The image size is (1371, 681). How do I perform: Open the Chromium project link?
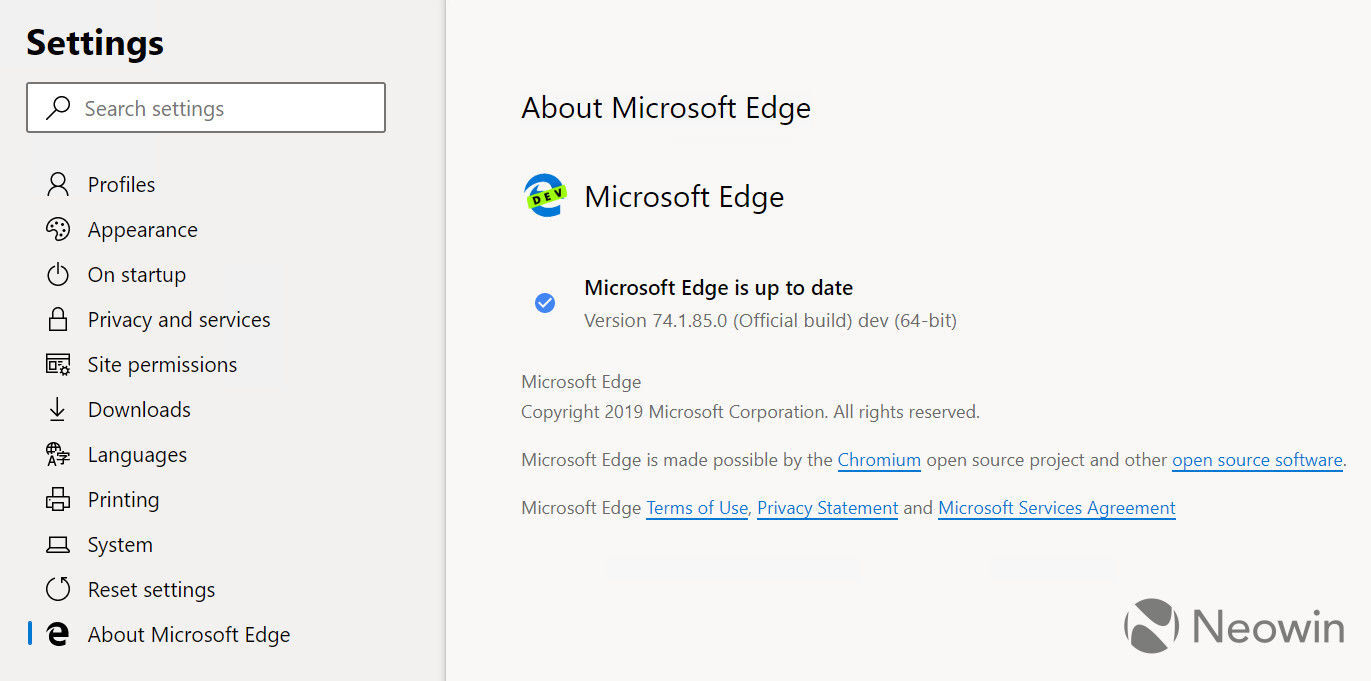pyautogui.click(x=878, y=460)
